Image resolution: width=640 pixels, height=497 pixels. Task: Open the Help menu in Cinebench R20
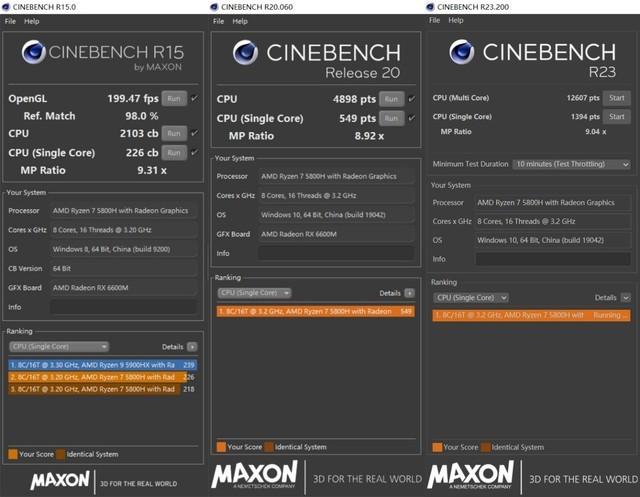[x=240, y=21]
